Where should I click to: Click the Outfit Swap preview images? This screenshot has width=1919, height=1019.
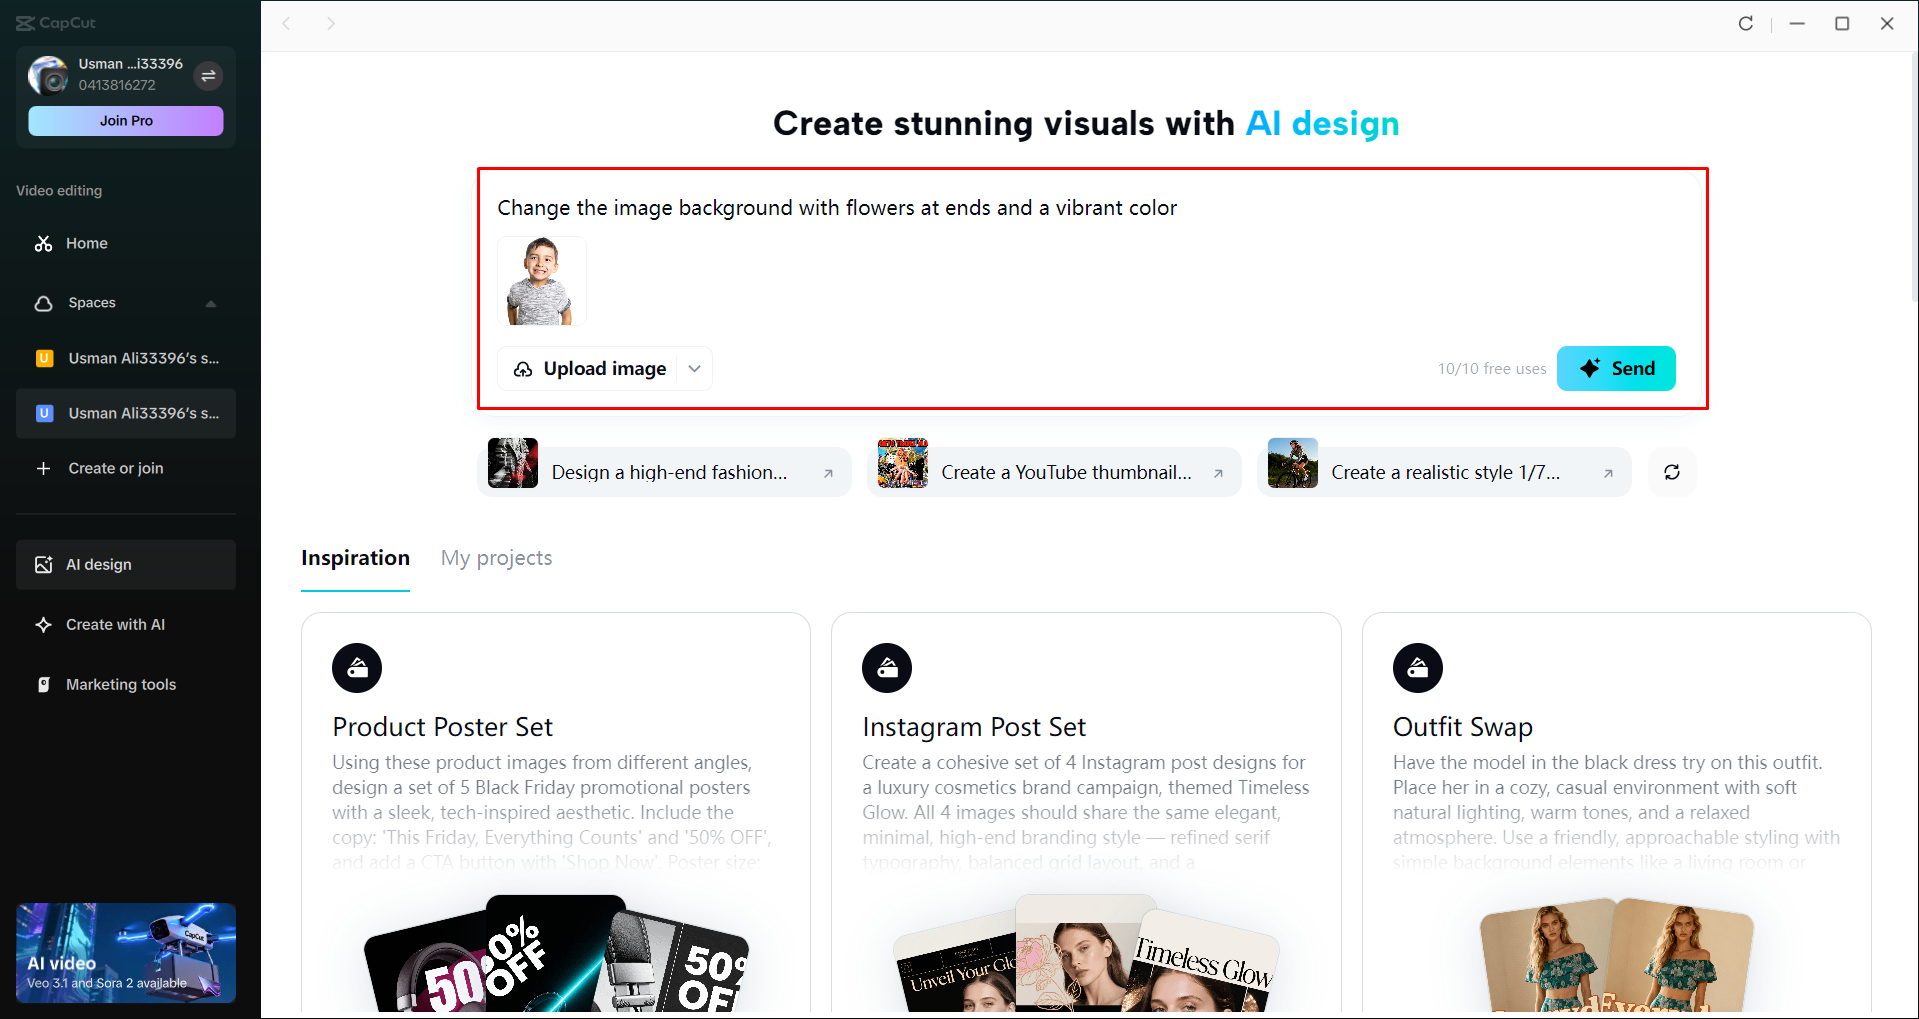(x=1616, y=954)
